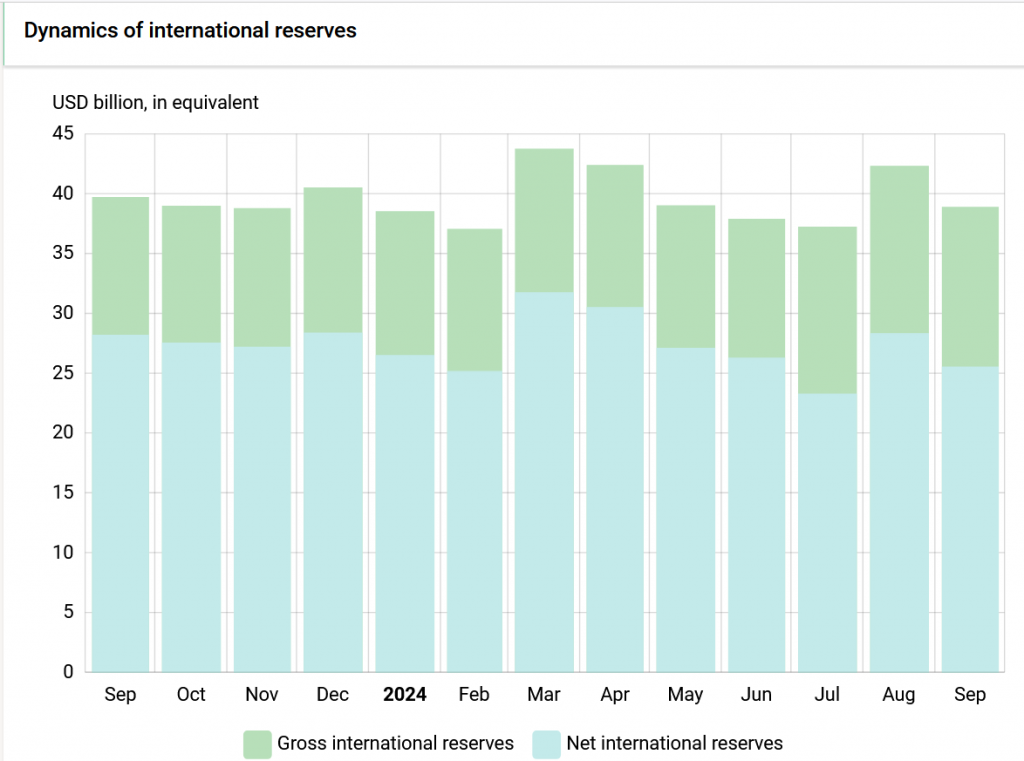The height and width of the screenshot is (761, 1024).
Task: Click the blue Net international reserves legend swatch
Action: pos(546,744)
